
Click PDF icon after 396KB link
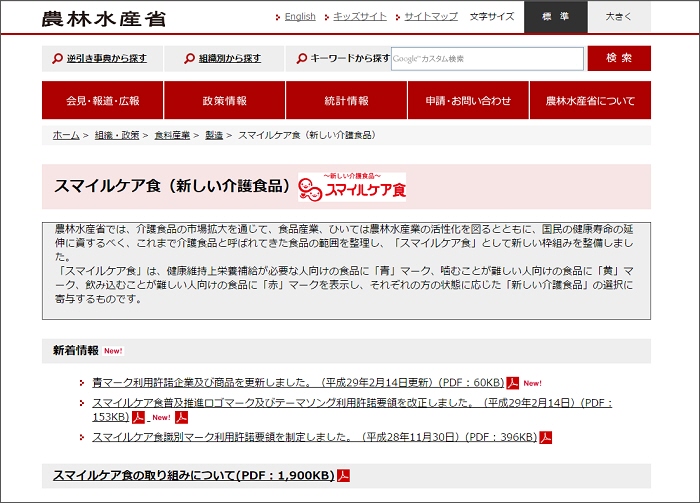[x=546, y=437]
